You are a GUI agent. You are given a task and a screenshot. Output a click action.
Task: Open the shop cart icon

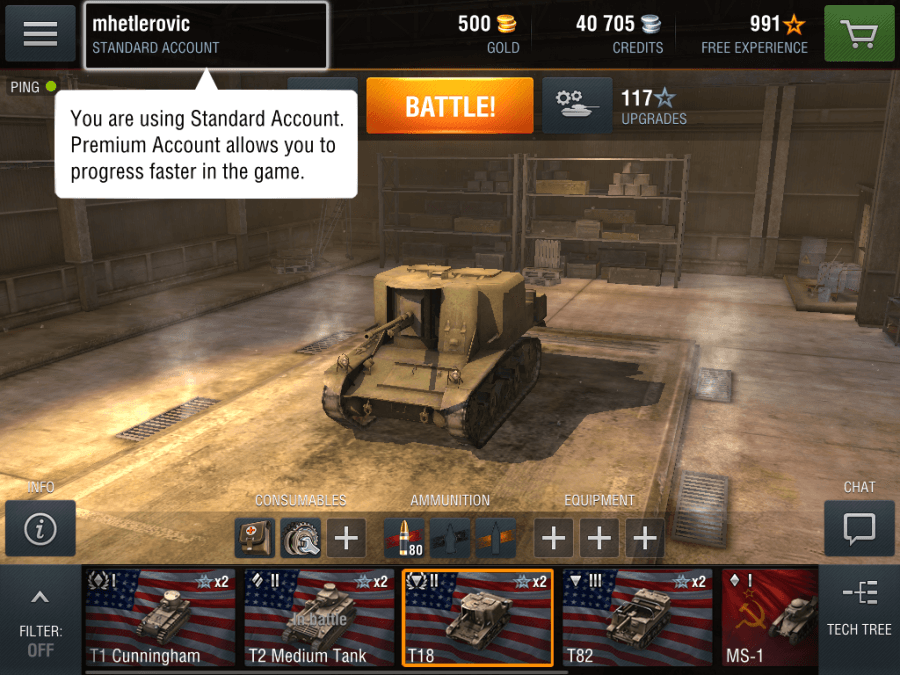[x=859, y=33]
